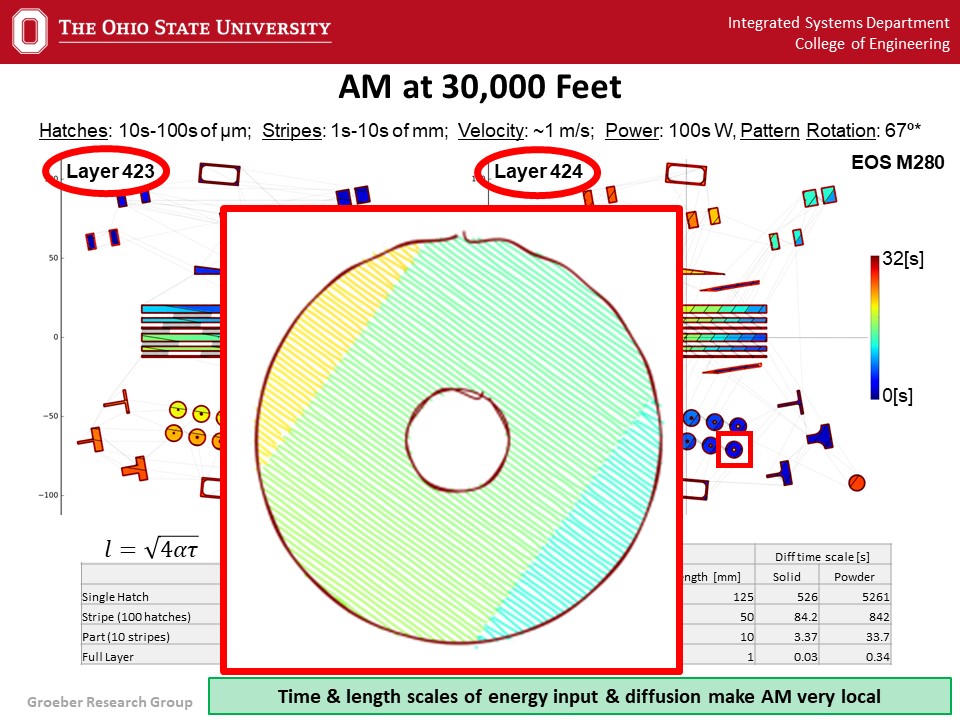
Task: Select the Single Hatch table row label
Action: [x=113, y=597]
